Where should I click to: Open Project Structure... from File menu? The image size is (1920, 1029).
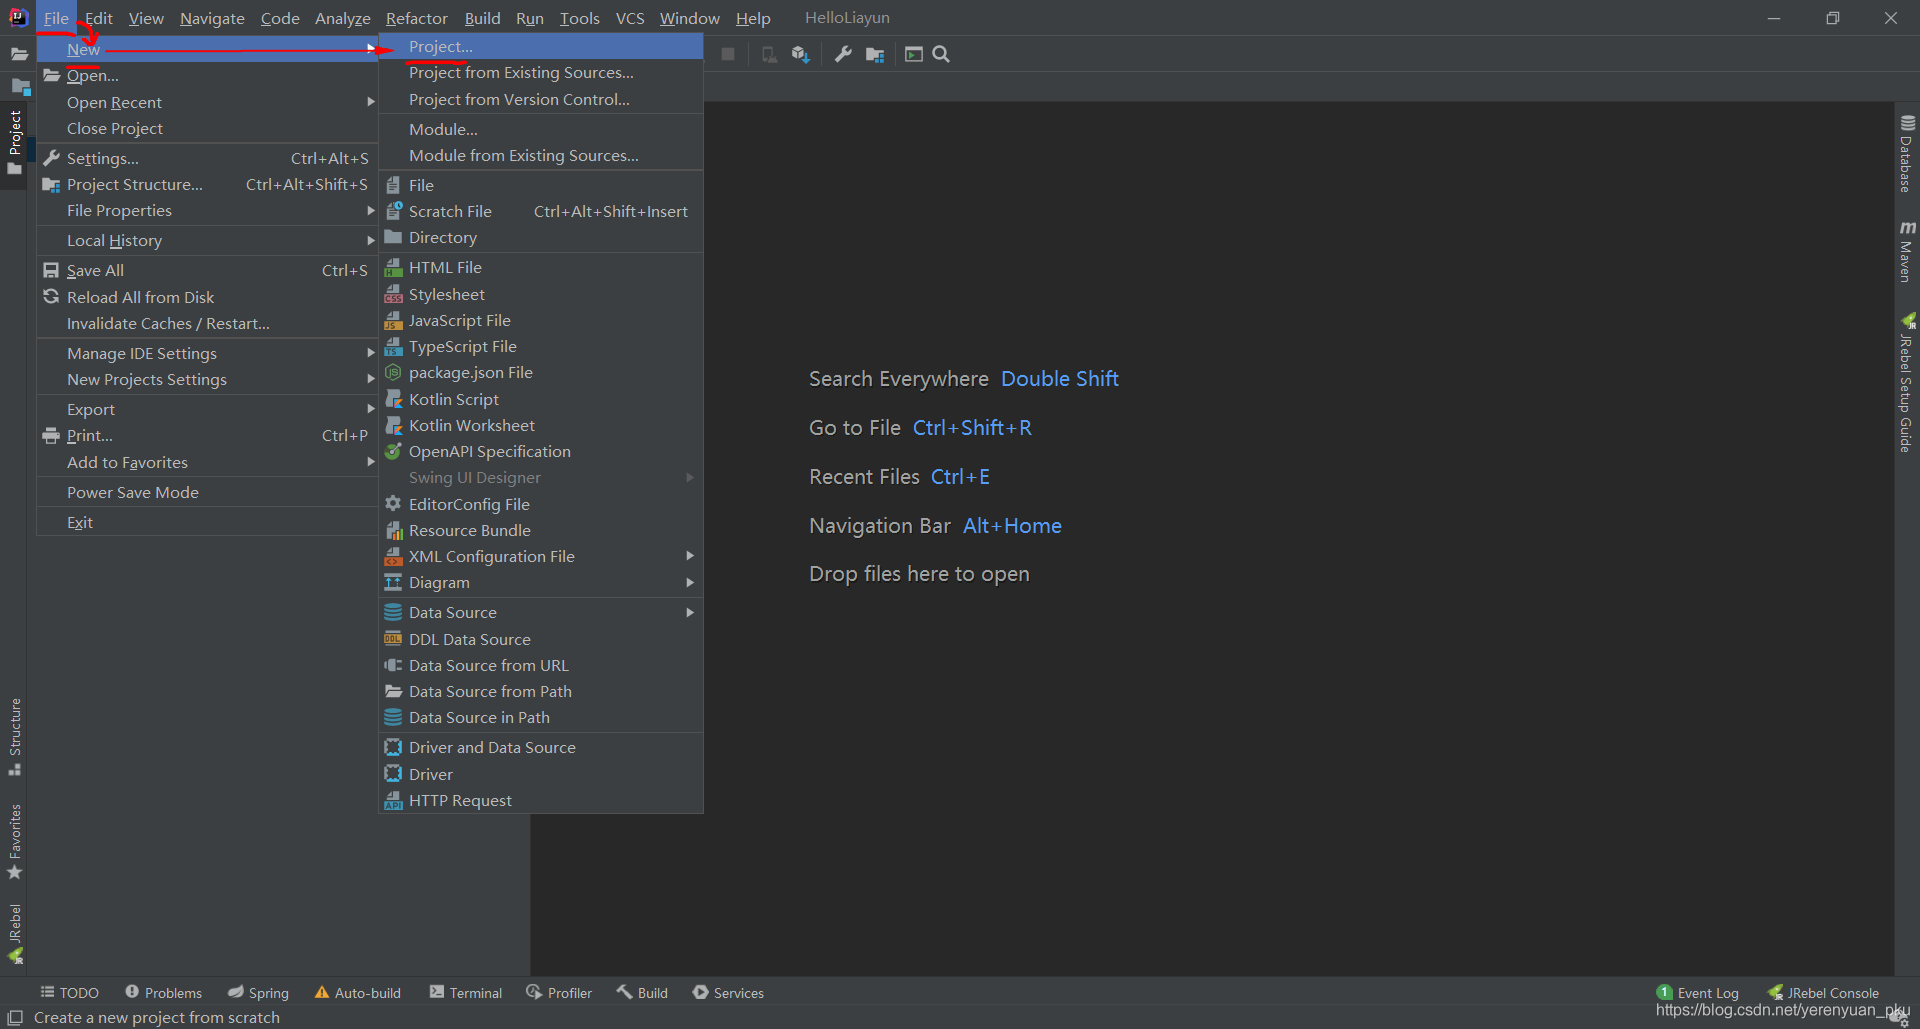point(207,184)
